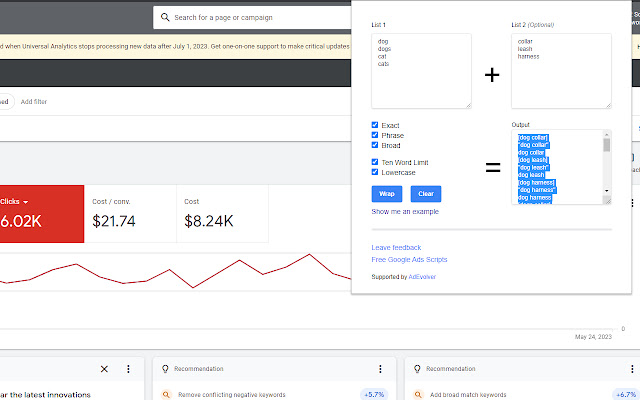This screenshot has height=400, width=640.
Task: Click the Remove conflicting negative keywords text
Action: pyautogui.click(x=231, y=395)
